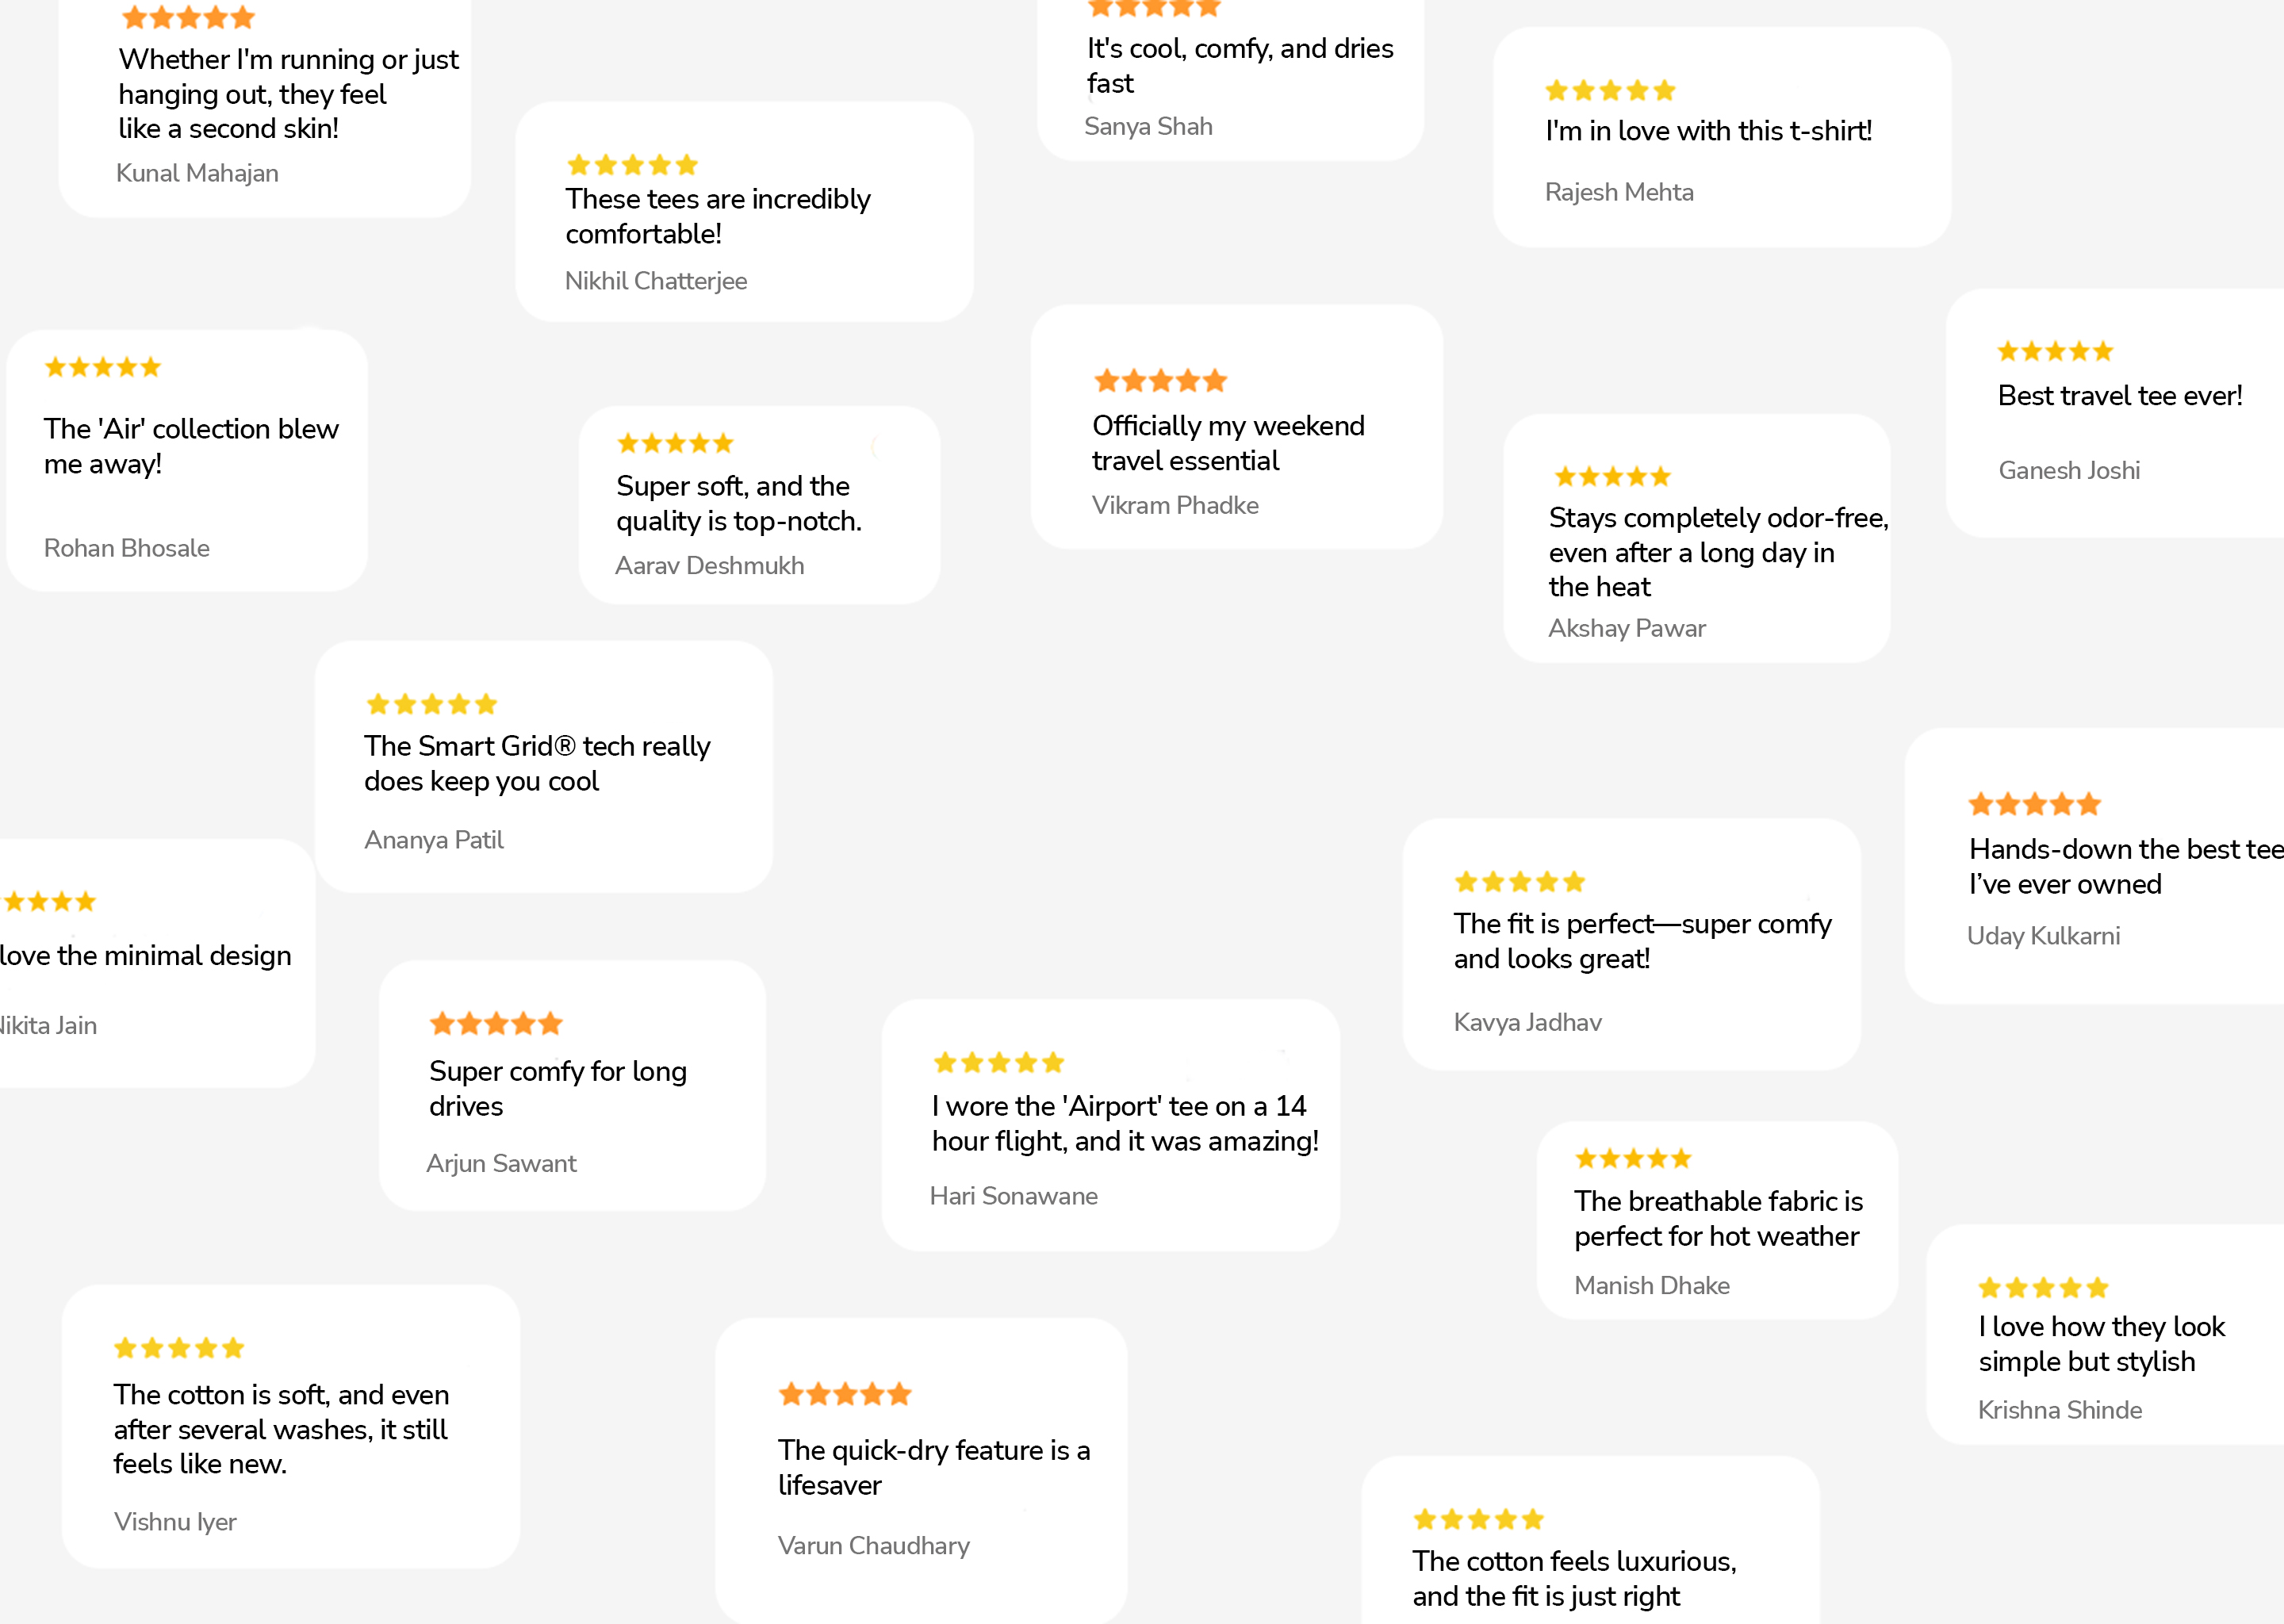Click the star rating on Kavya Jadhav's card

point(1520,882)
